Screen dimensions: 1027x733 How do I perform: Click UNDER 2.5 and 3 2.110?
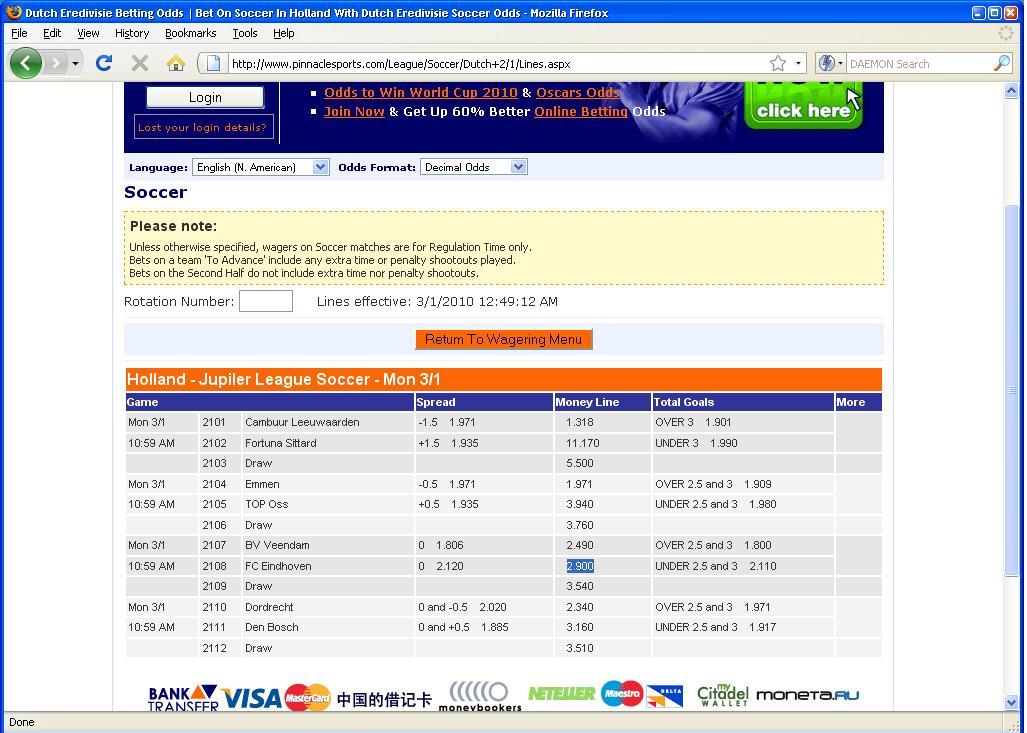[x=716, y=566]
